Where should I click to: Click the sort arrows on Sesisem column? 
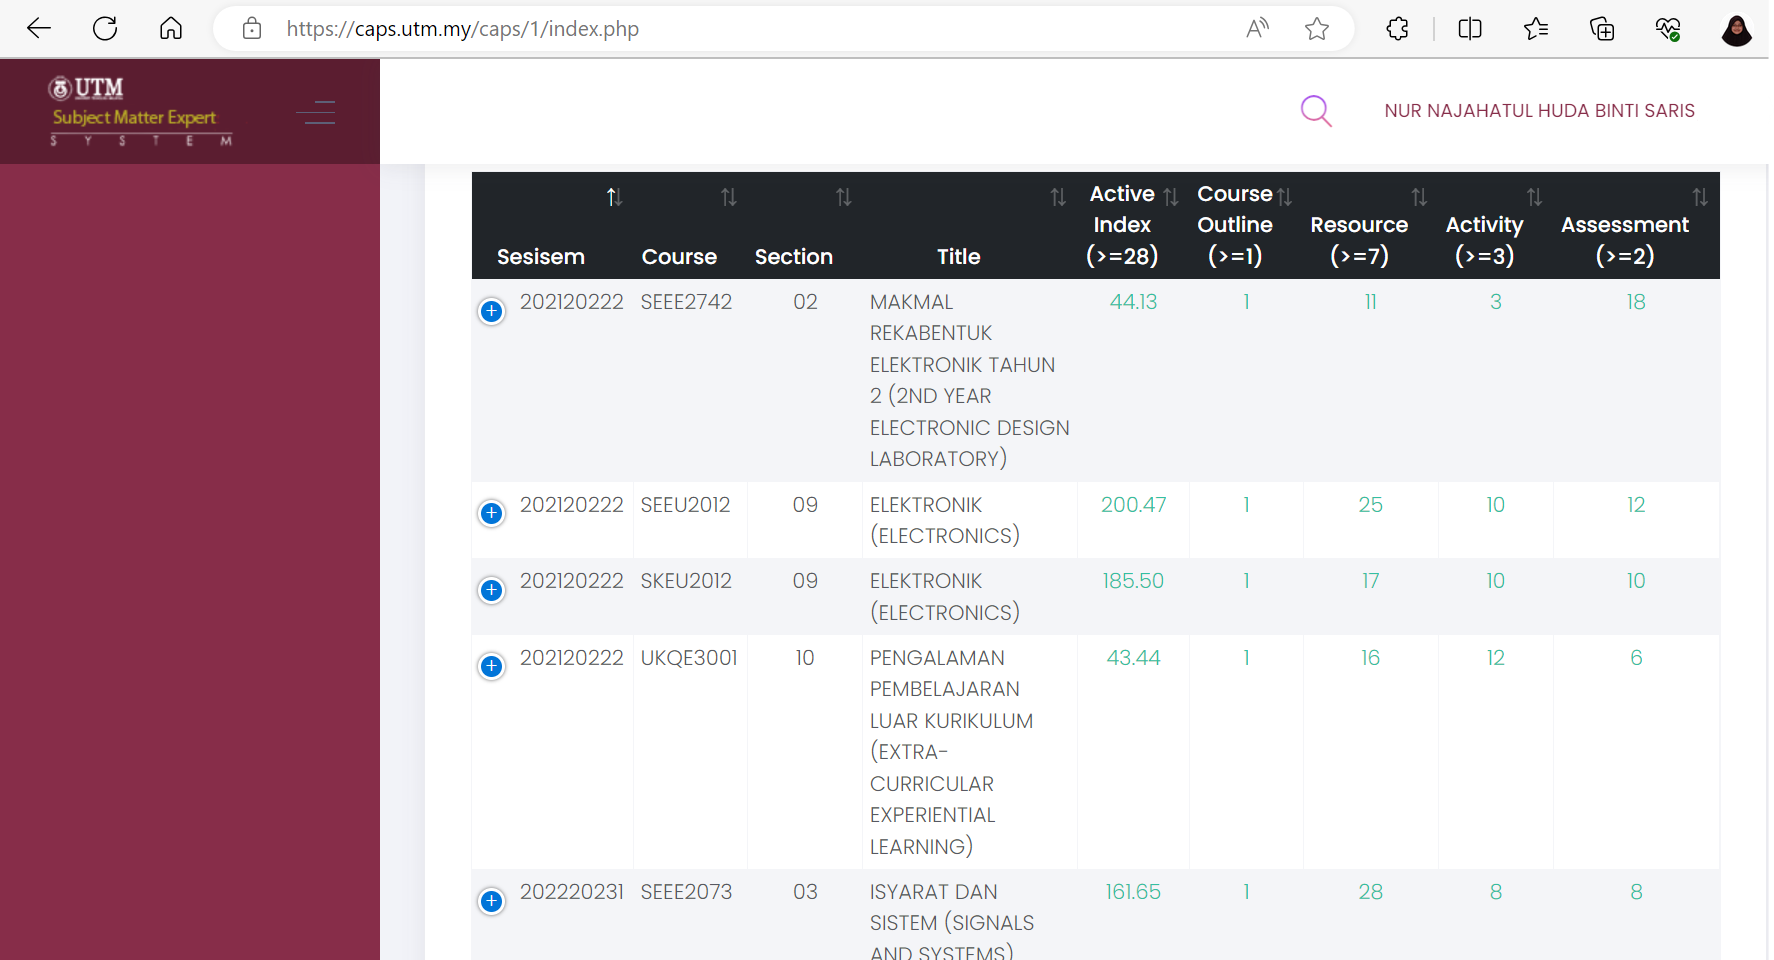click(x=613, y=197)
